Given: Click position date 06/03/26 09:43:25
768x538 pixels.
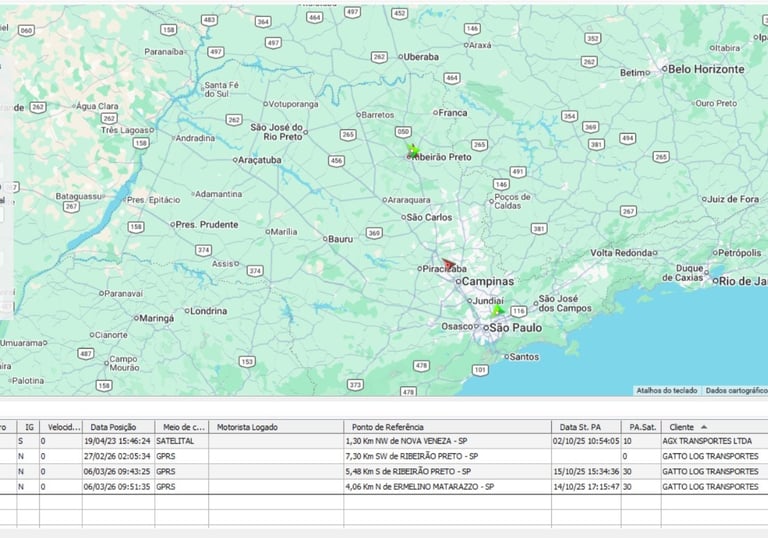Looking at the screenshot, I should click(x=117, y=471).
